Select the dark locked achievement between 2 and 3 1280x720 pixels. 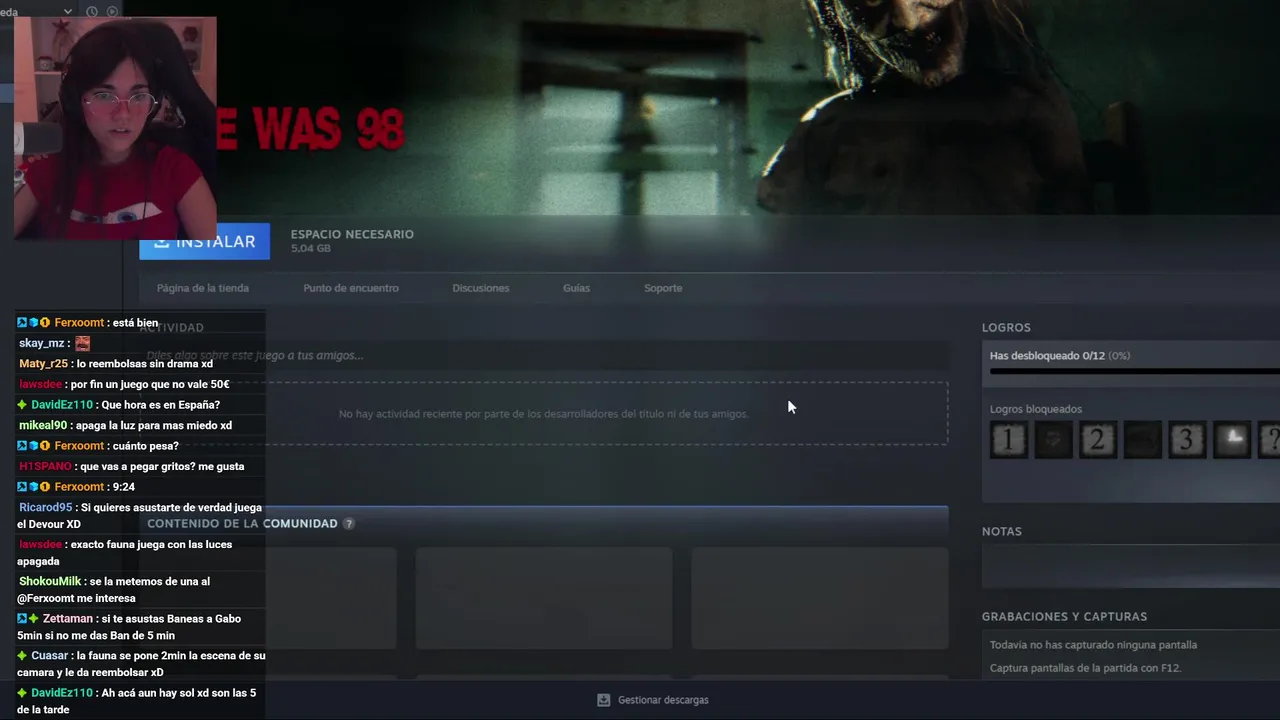(x=1142, y=440)
